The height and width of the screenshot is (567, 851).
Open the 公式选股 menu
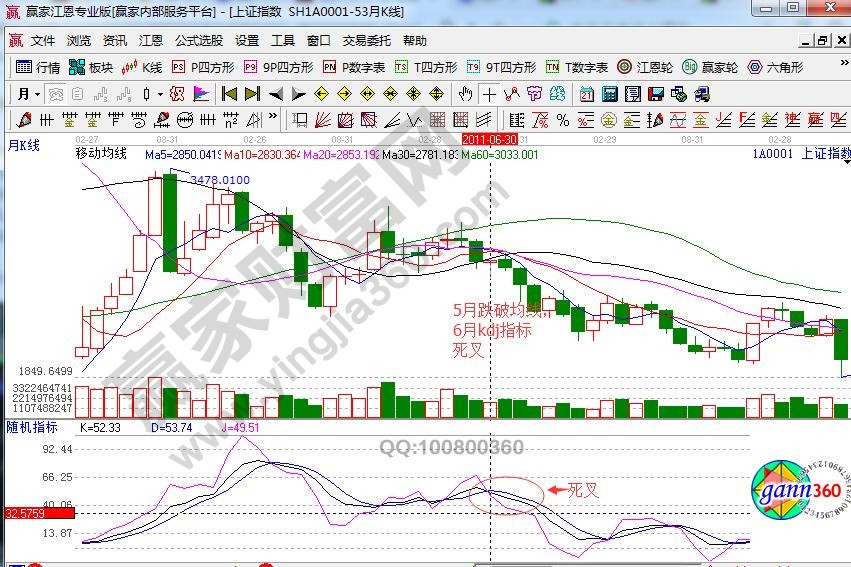pyautogui.click(x=199, y=41)
